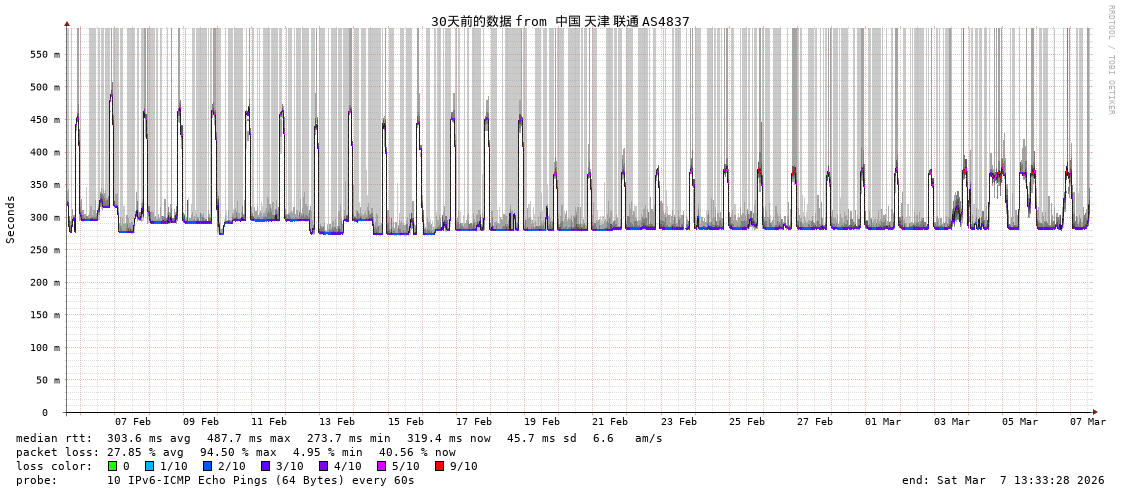
Task: Click the median rtt statistics line
Action: pyautogui.click(x=339, y=438)
